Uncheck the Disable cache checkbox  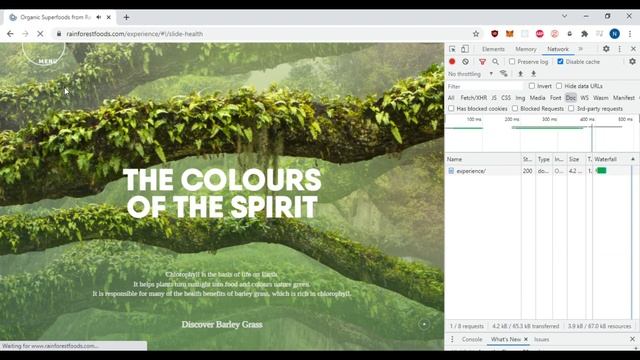coord(560,62)
